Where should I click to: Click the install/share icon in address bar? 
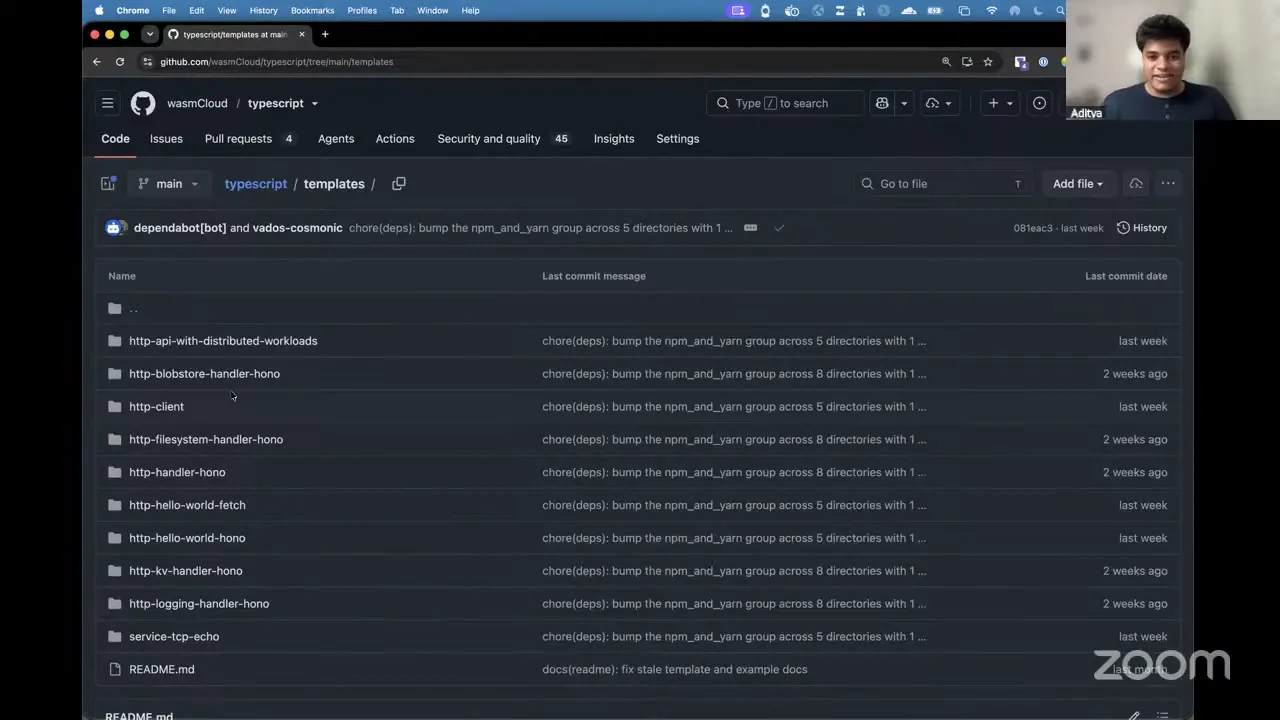967,62
